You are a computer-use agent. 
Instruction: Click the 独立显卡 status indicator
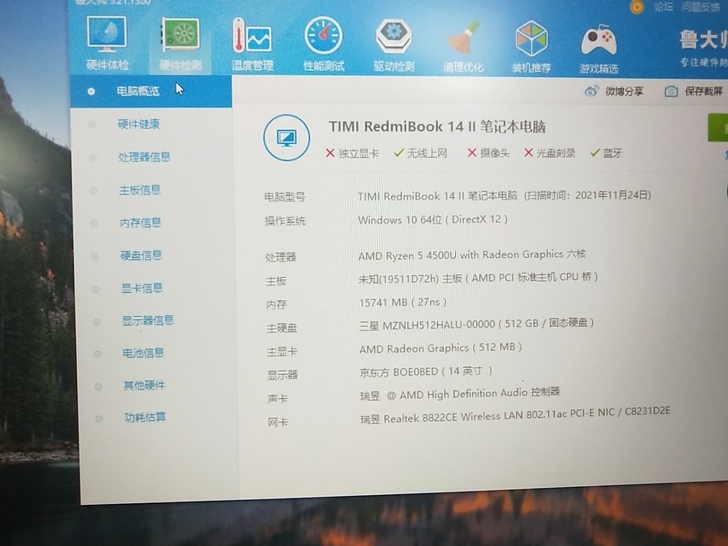click(352, 153)
